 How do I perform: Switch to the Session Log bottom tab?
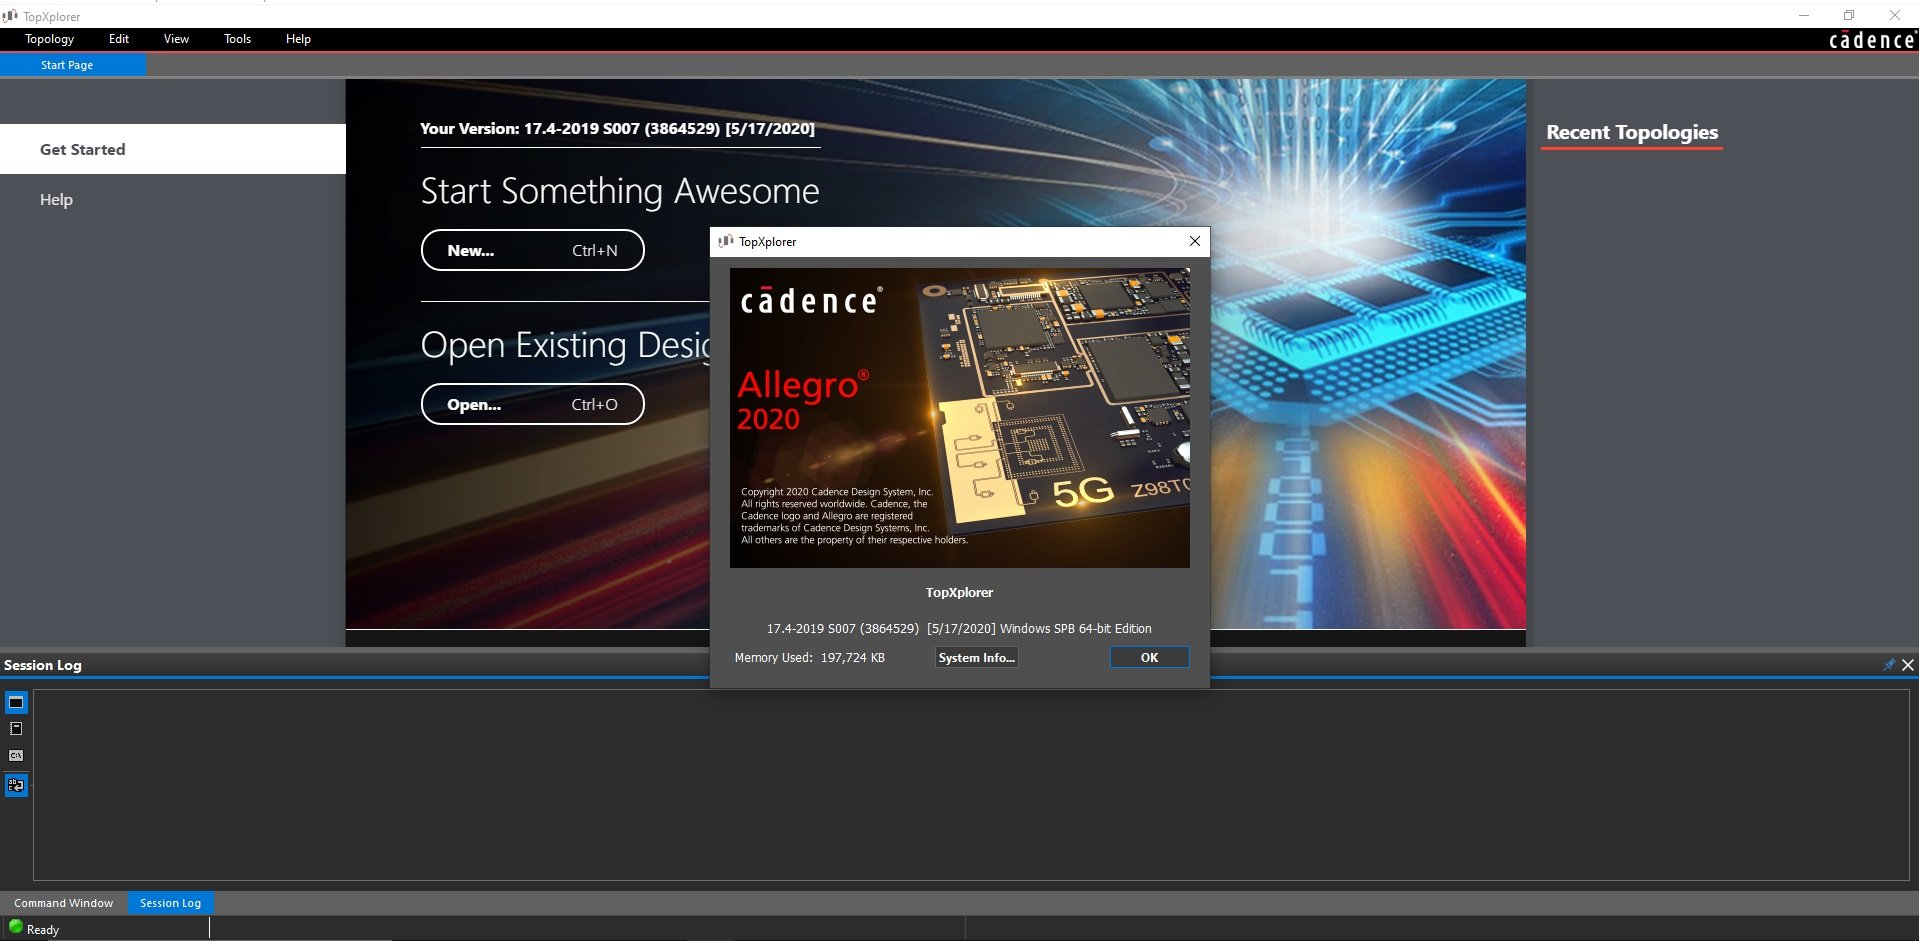coord(170,903)
